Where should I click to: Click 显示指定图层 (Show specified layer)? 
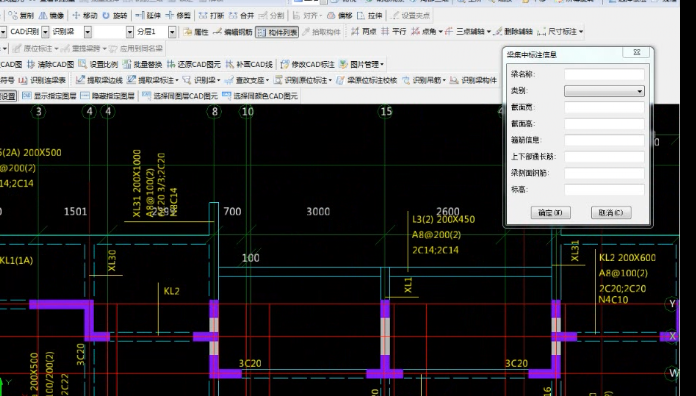pyautogui.click(x=49, y=96)
